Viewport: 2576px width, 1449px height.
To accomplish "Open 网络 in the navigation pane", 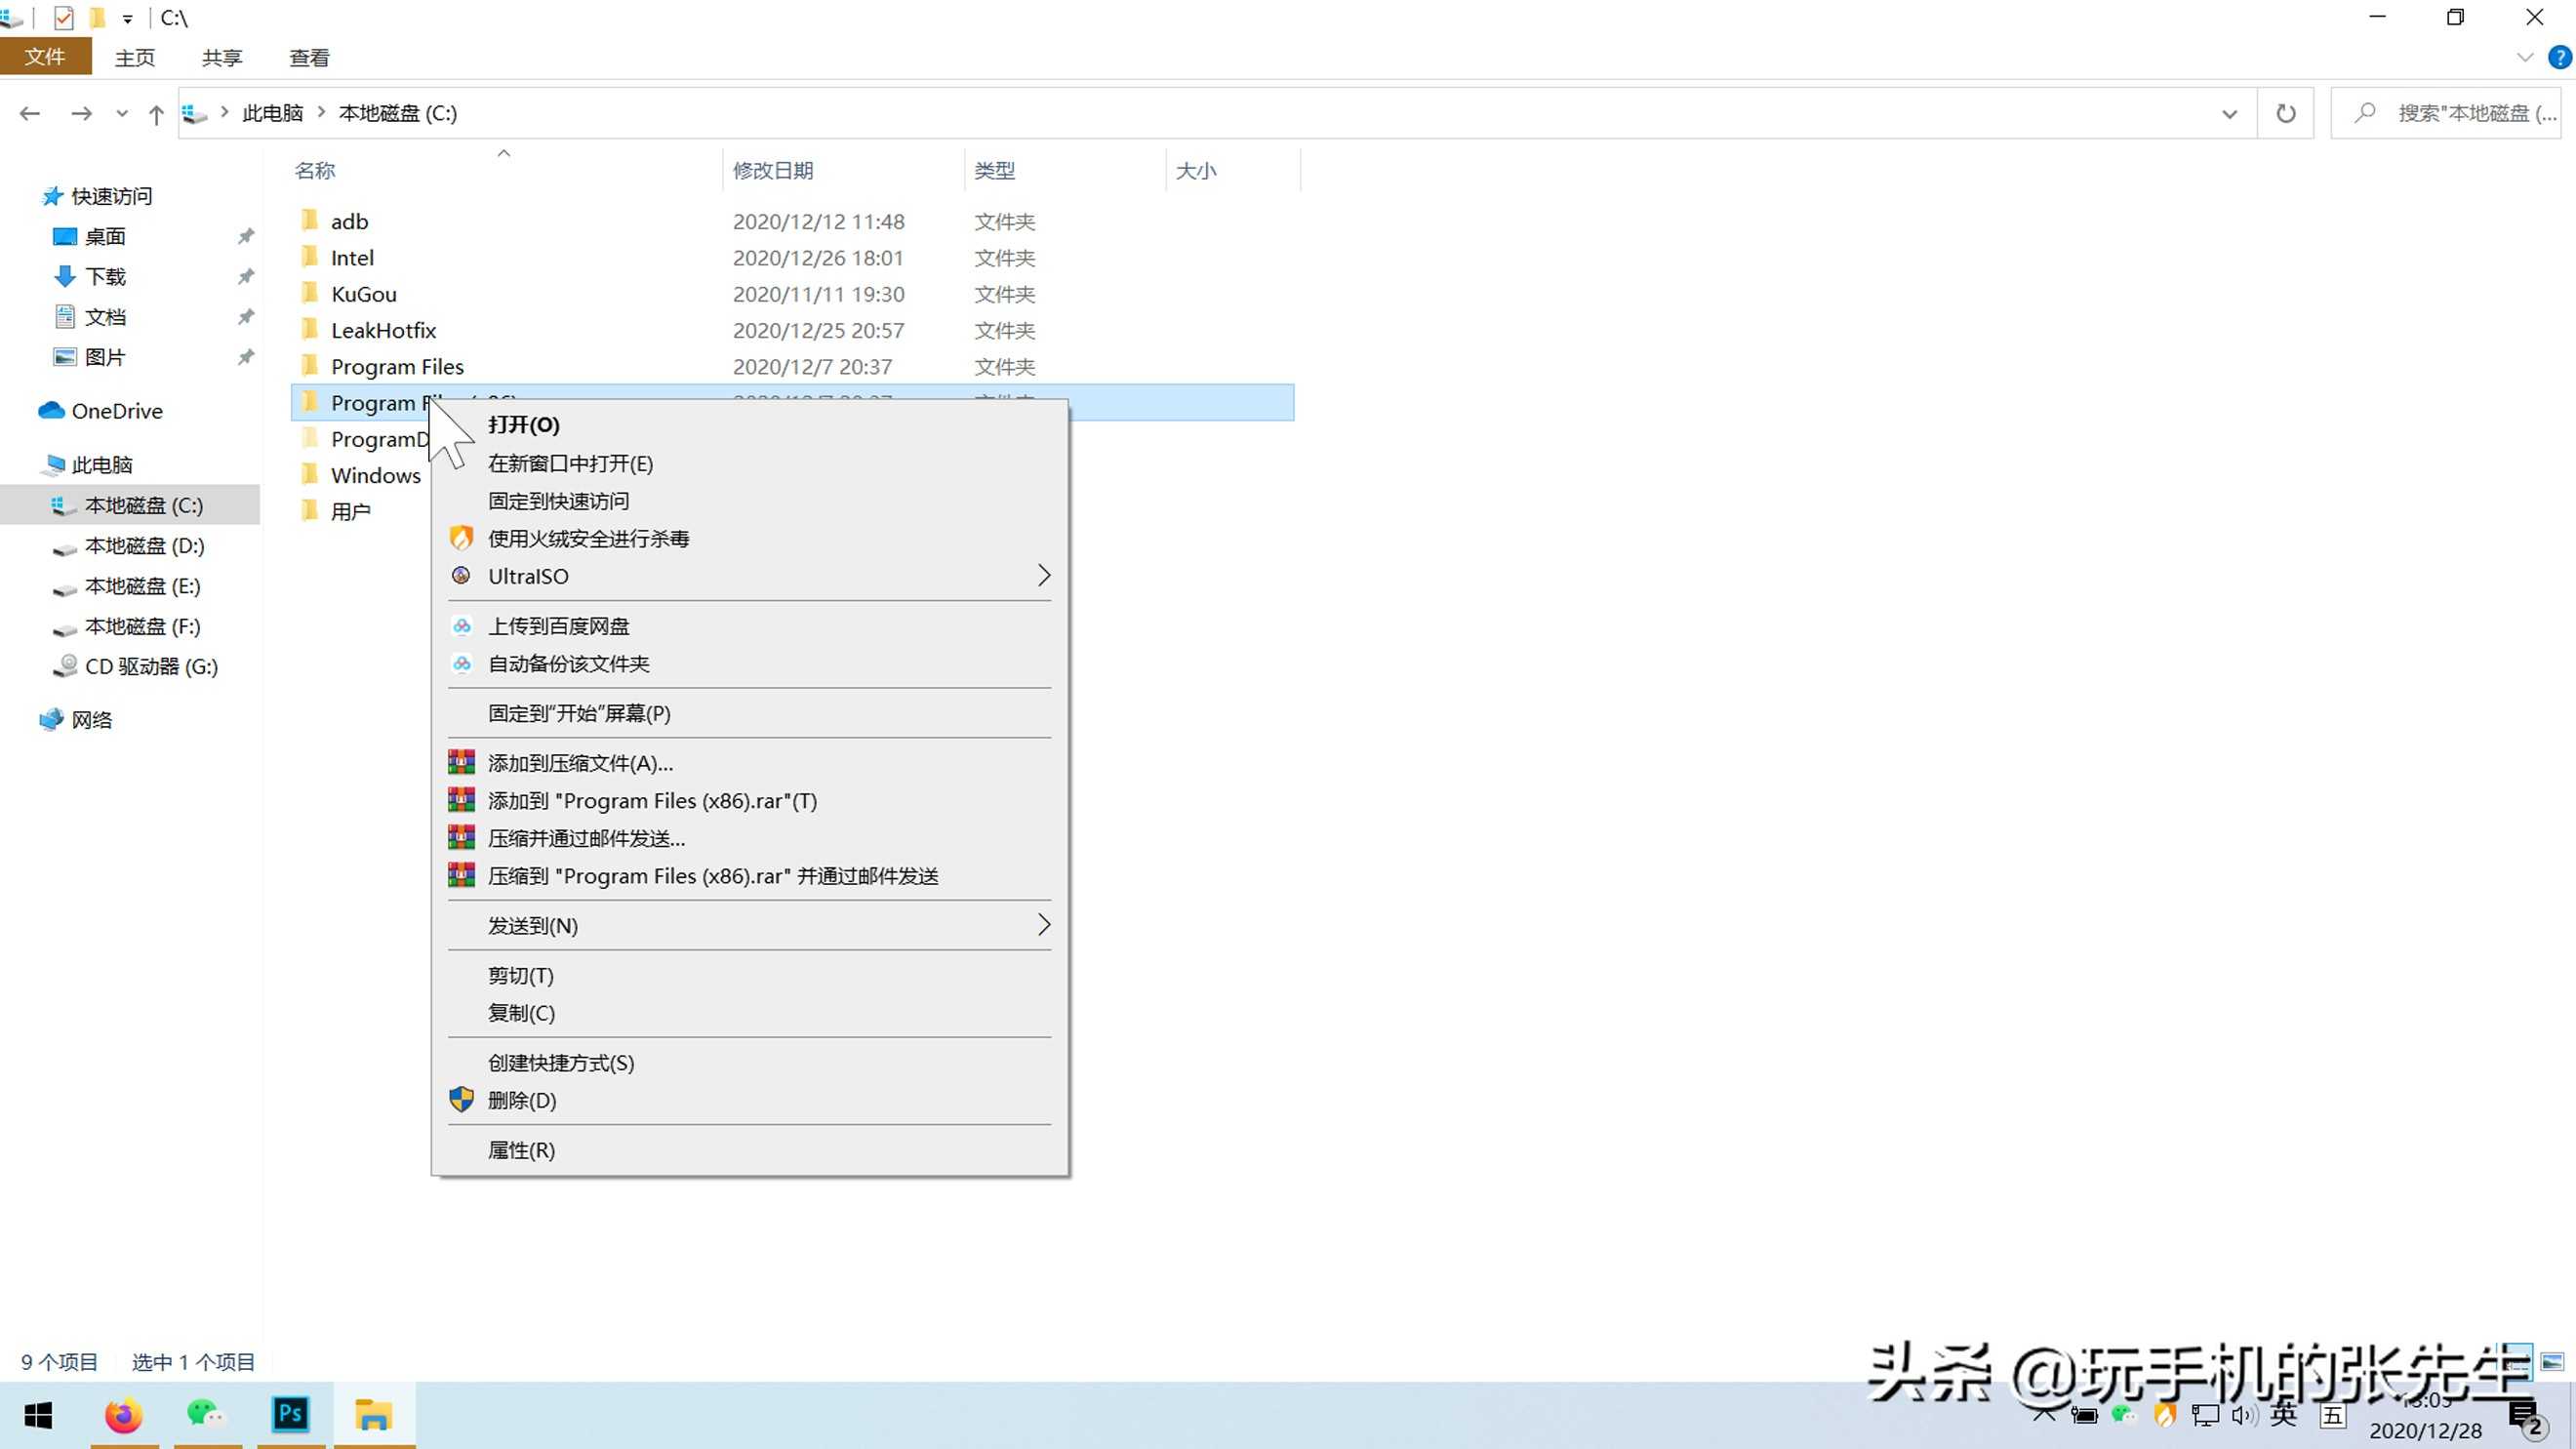I will (91, 720).
